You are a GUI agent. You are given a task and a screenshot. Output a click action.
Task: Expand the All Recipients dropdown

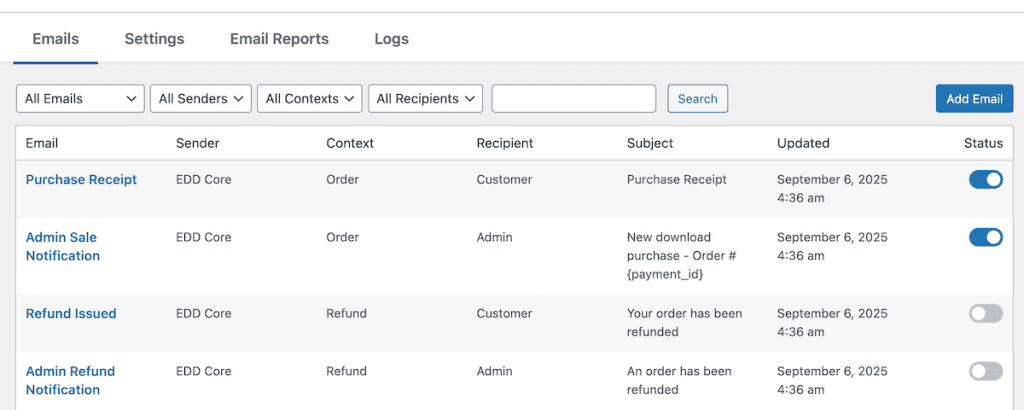[x=425, y=99]
